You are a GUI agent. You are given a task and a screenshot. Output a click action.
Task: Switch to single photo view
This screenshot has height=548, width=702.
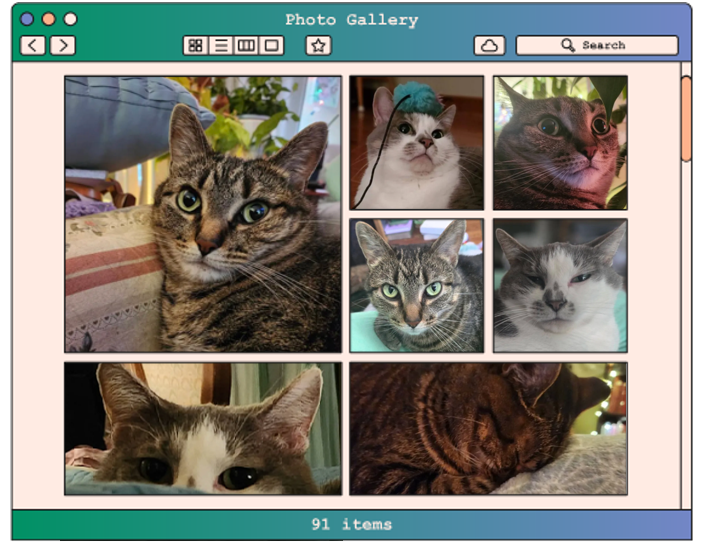271,45
